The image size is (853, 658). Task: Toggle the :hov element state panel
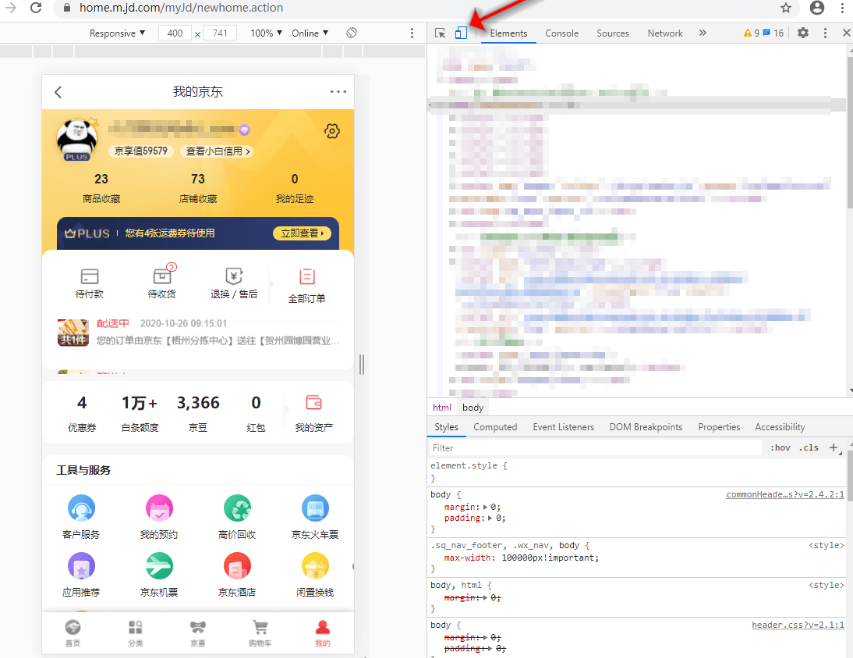780,448
